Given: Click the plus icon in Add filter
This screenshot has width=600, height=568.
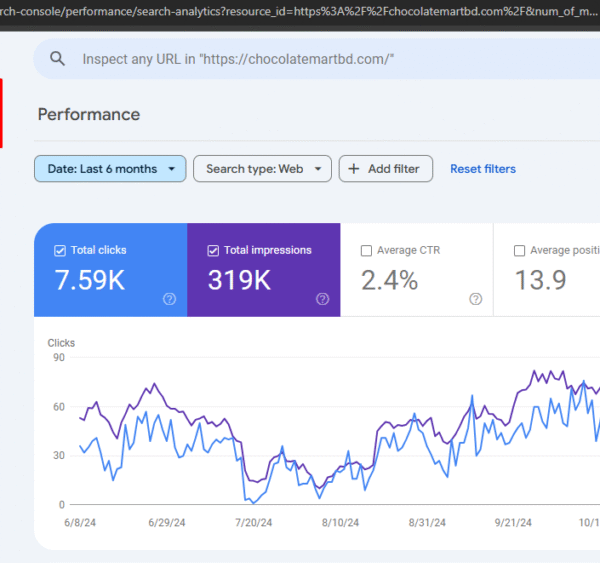Looking at the screenshot, I should coord(354,169).
